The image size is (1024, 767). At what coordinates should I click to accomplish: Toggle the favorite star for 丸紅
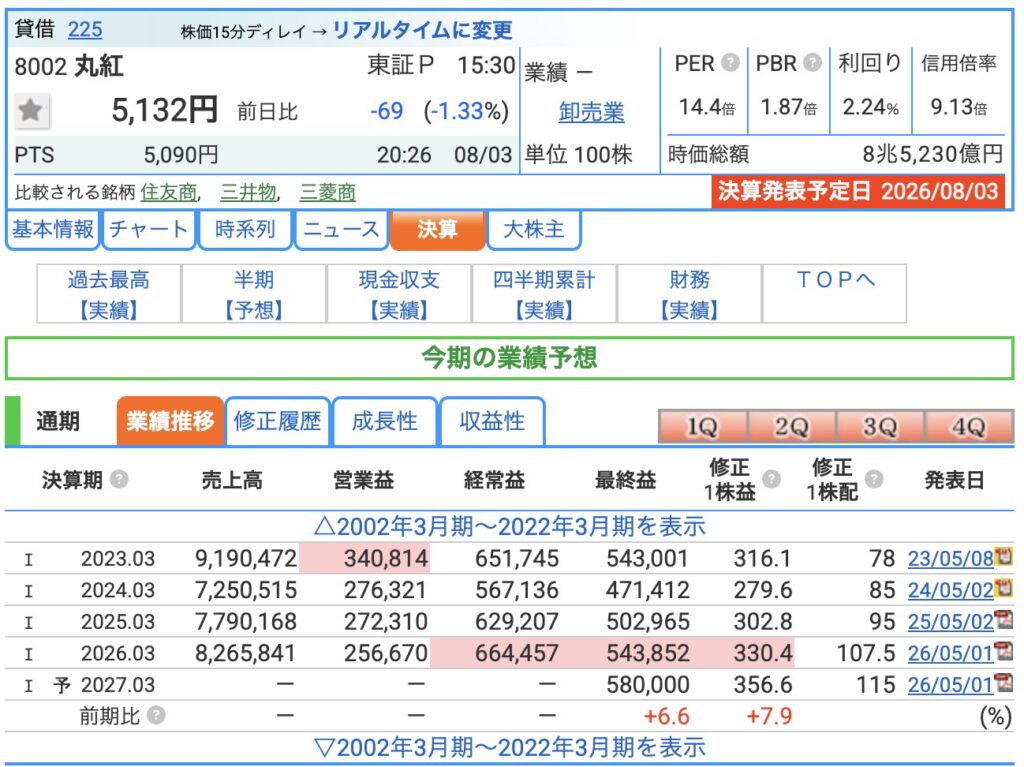pyautogui.click(x=31, y=110)
